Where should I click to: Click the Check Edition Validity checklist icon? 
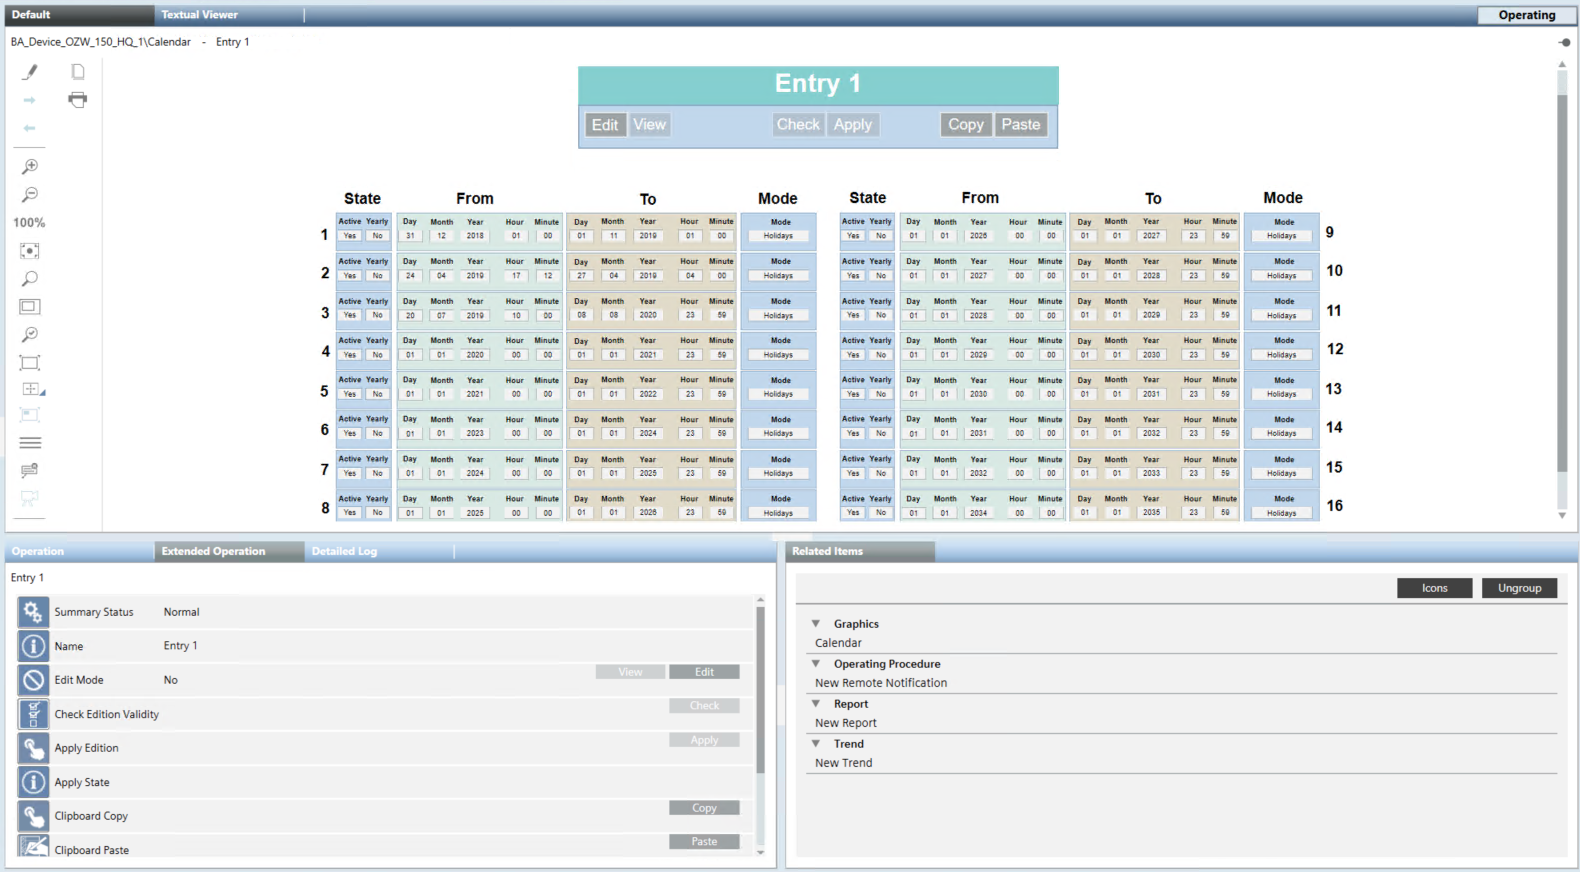point(33,714)
